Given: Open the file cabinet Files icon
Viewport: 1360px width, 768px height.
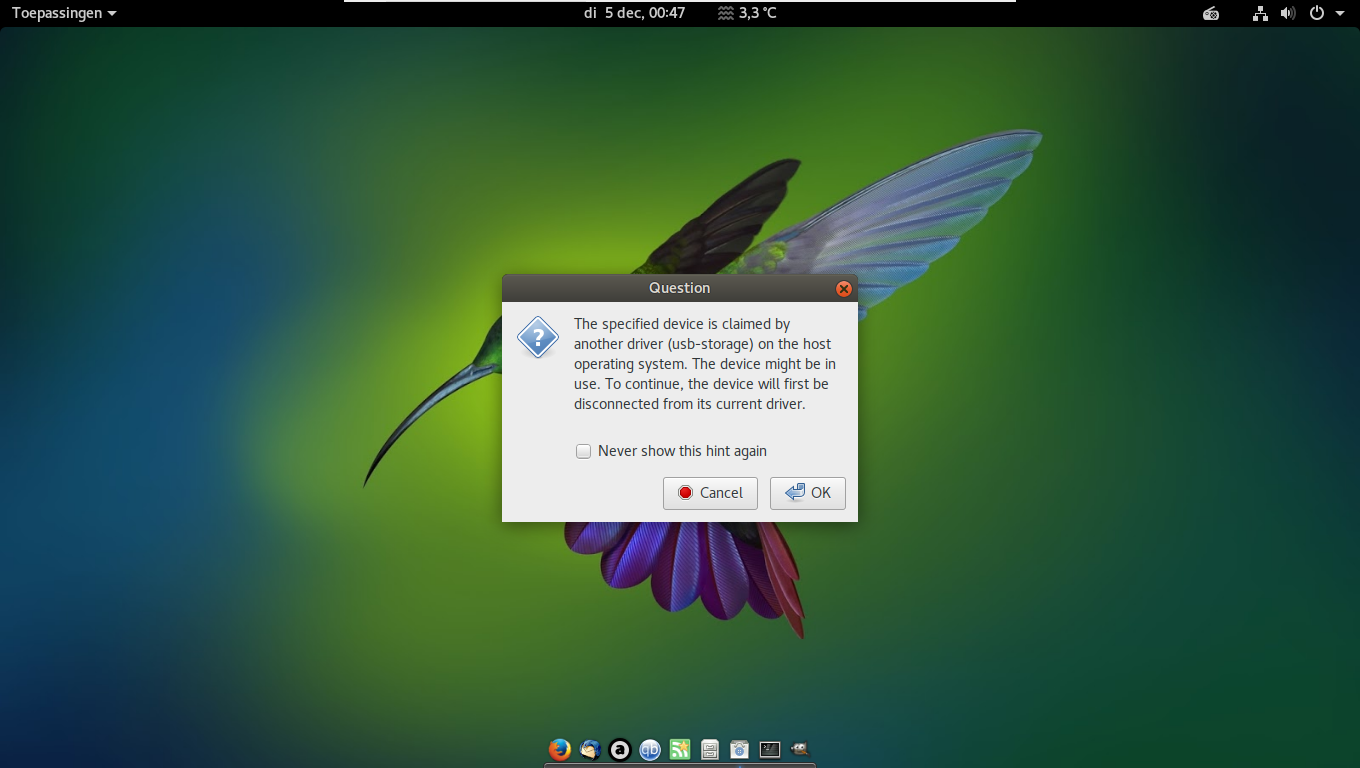Looking at the screenshot, I should (x=710, y=749).
